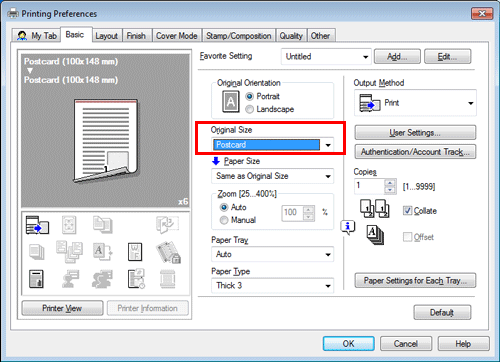This screenshot has width=500, height=362.
Task: Click the My Tab person icon
Action: (x=22, y=36)
